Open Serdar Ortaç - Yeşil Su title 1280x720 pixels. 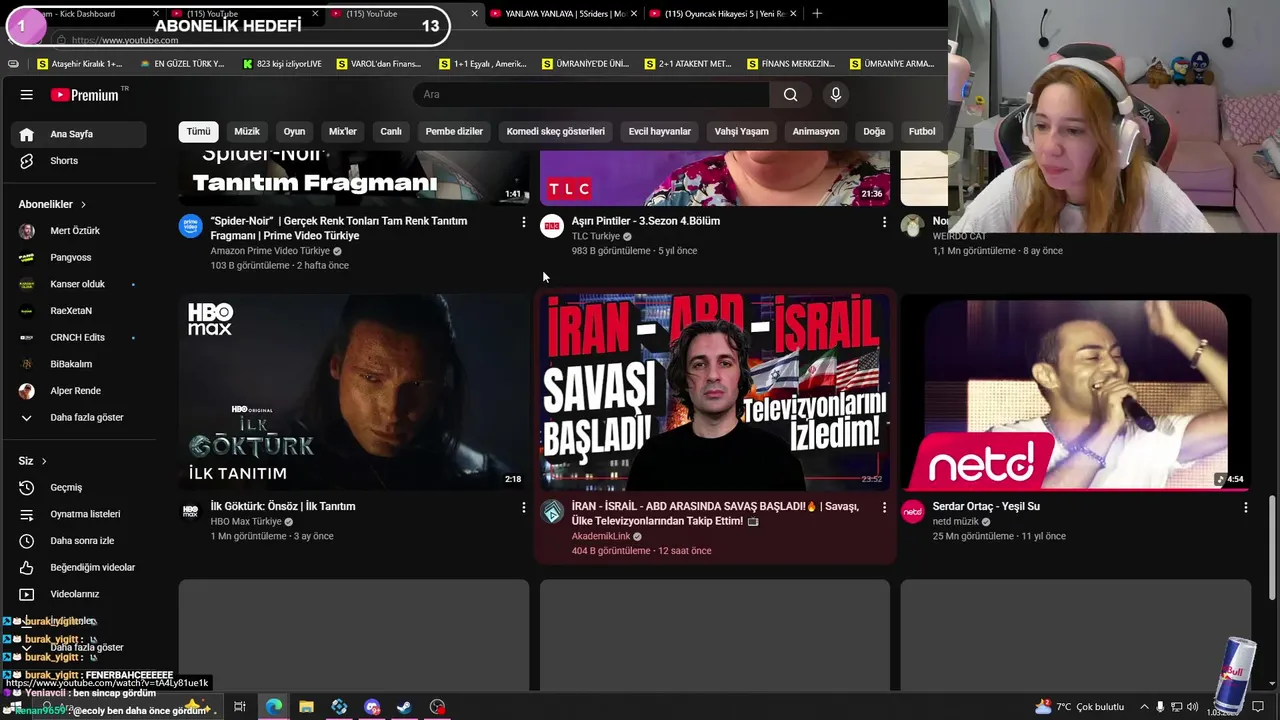click(x=986, y=507)
